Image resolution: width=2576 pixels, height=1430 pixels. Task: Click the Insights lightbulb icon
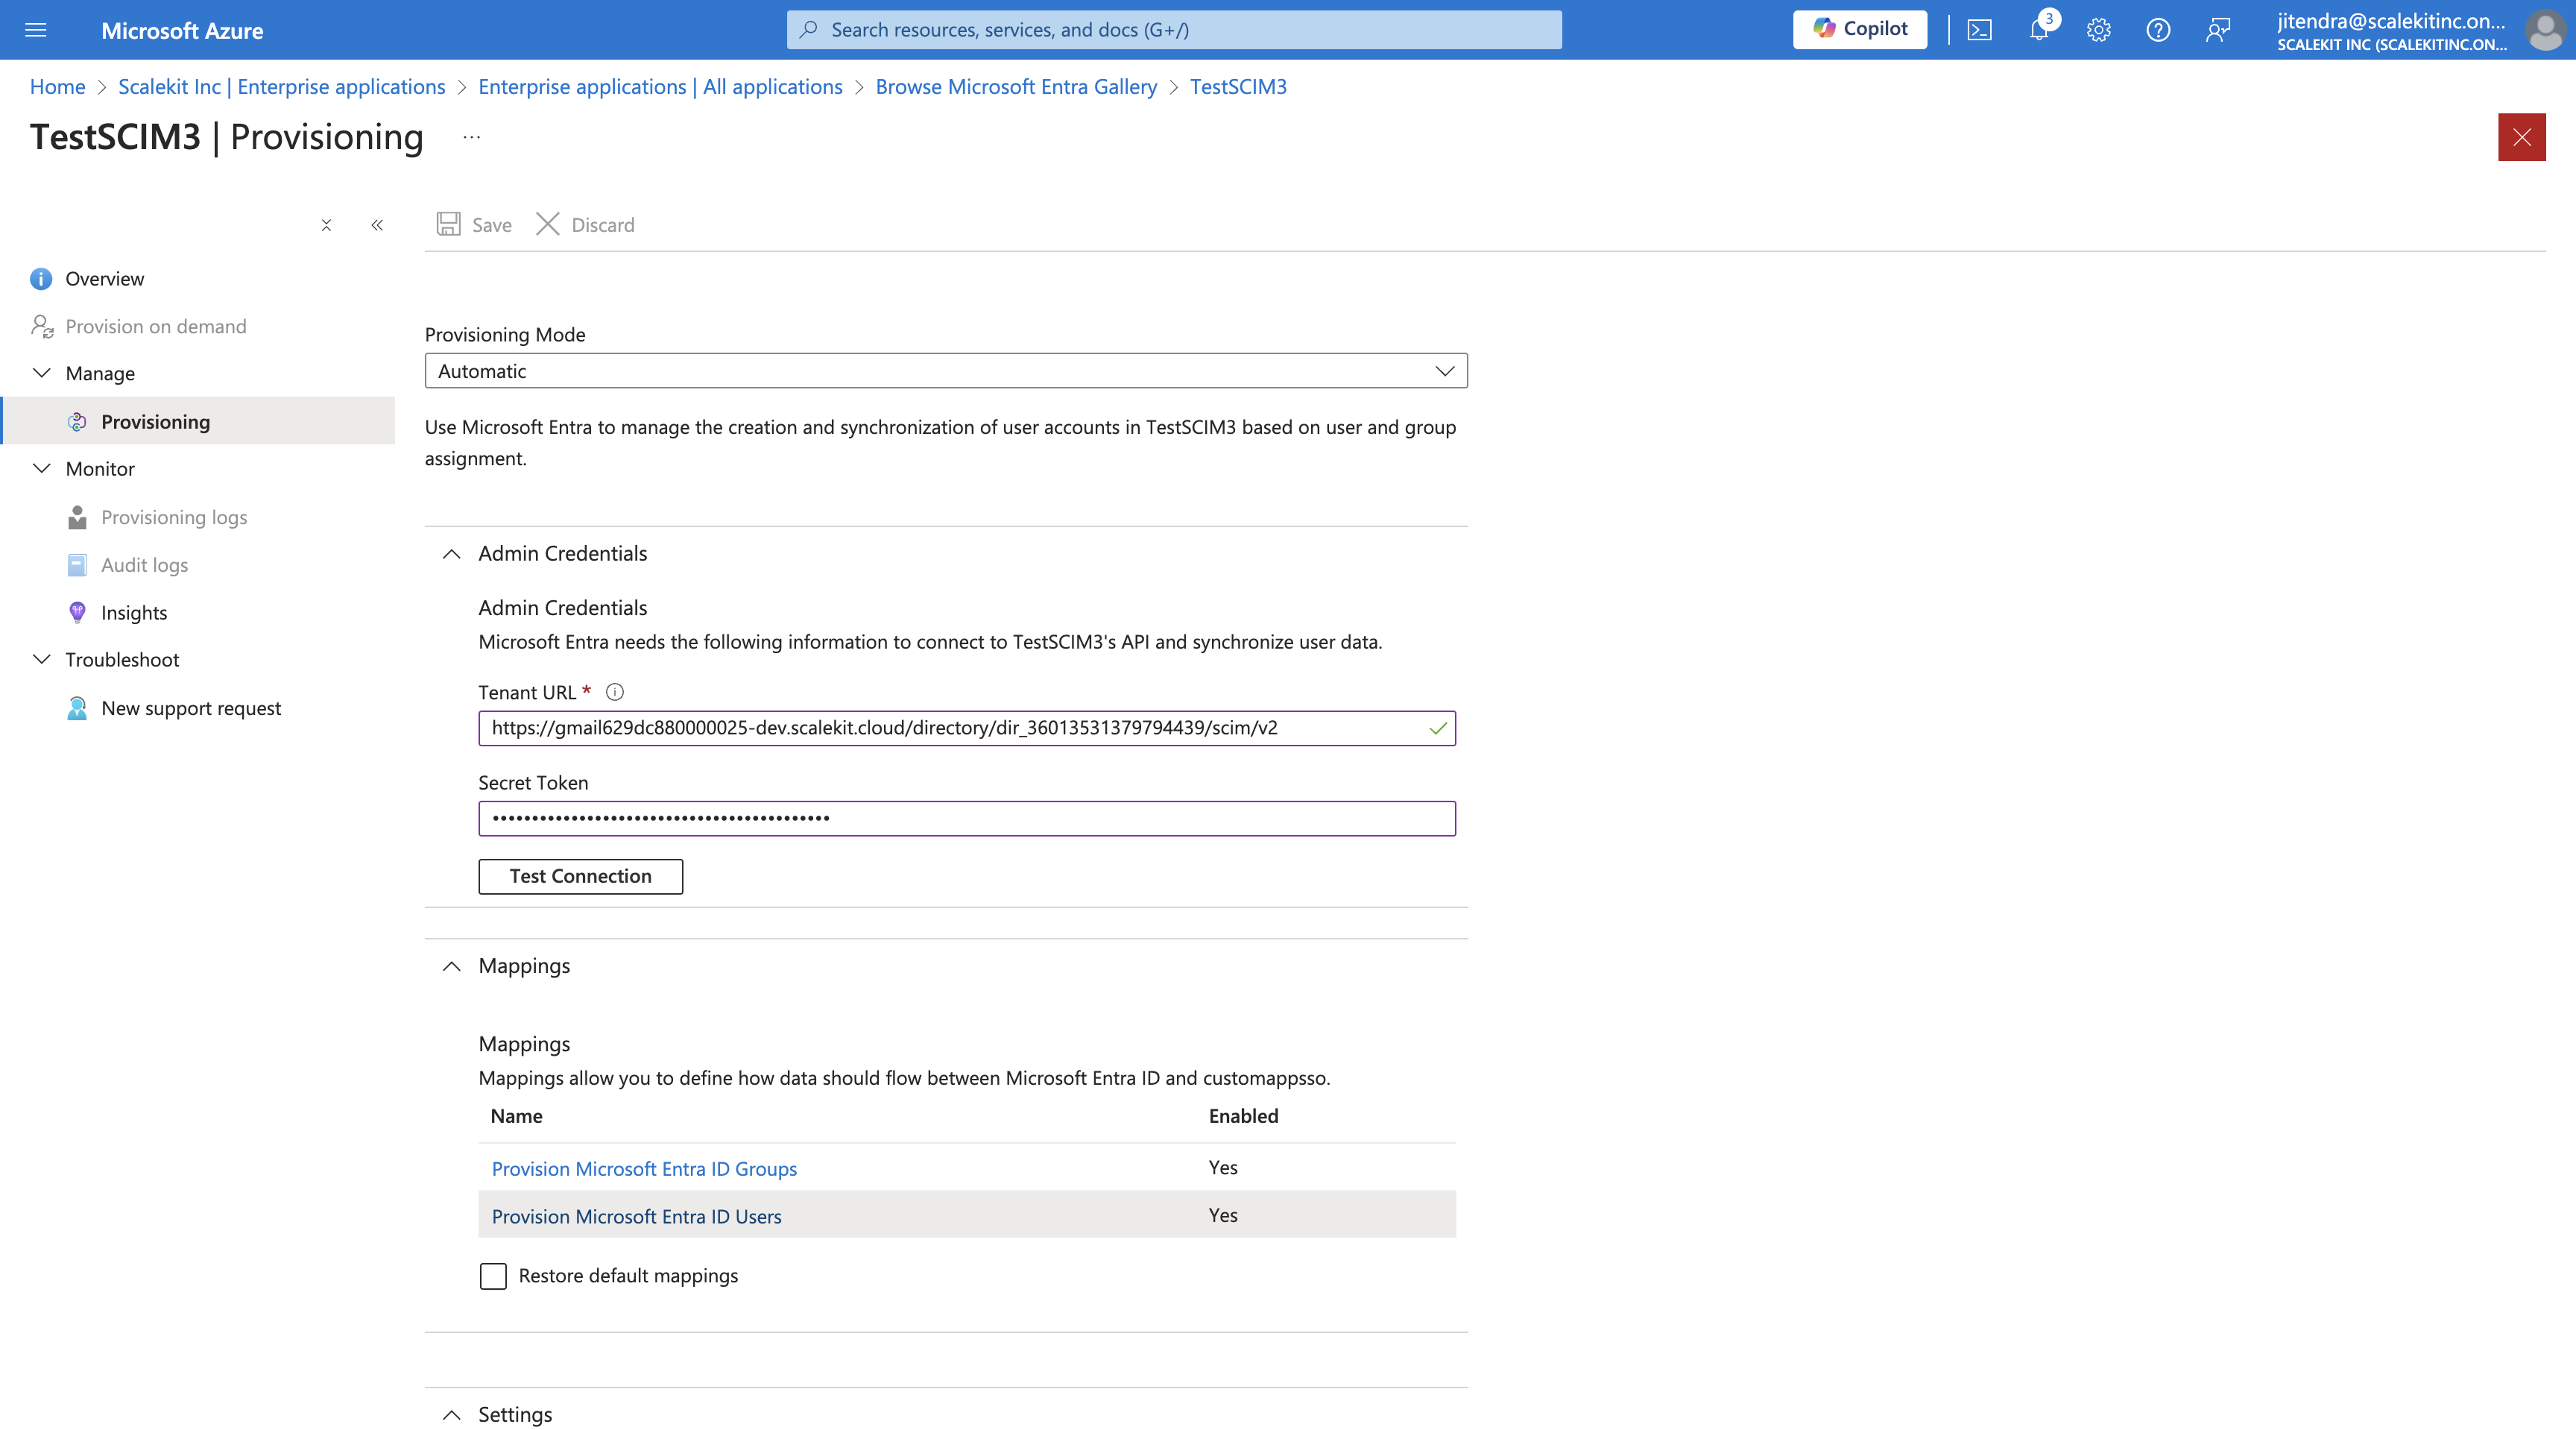pos(77,613)
